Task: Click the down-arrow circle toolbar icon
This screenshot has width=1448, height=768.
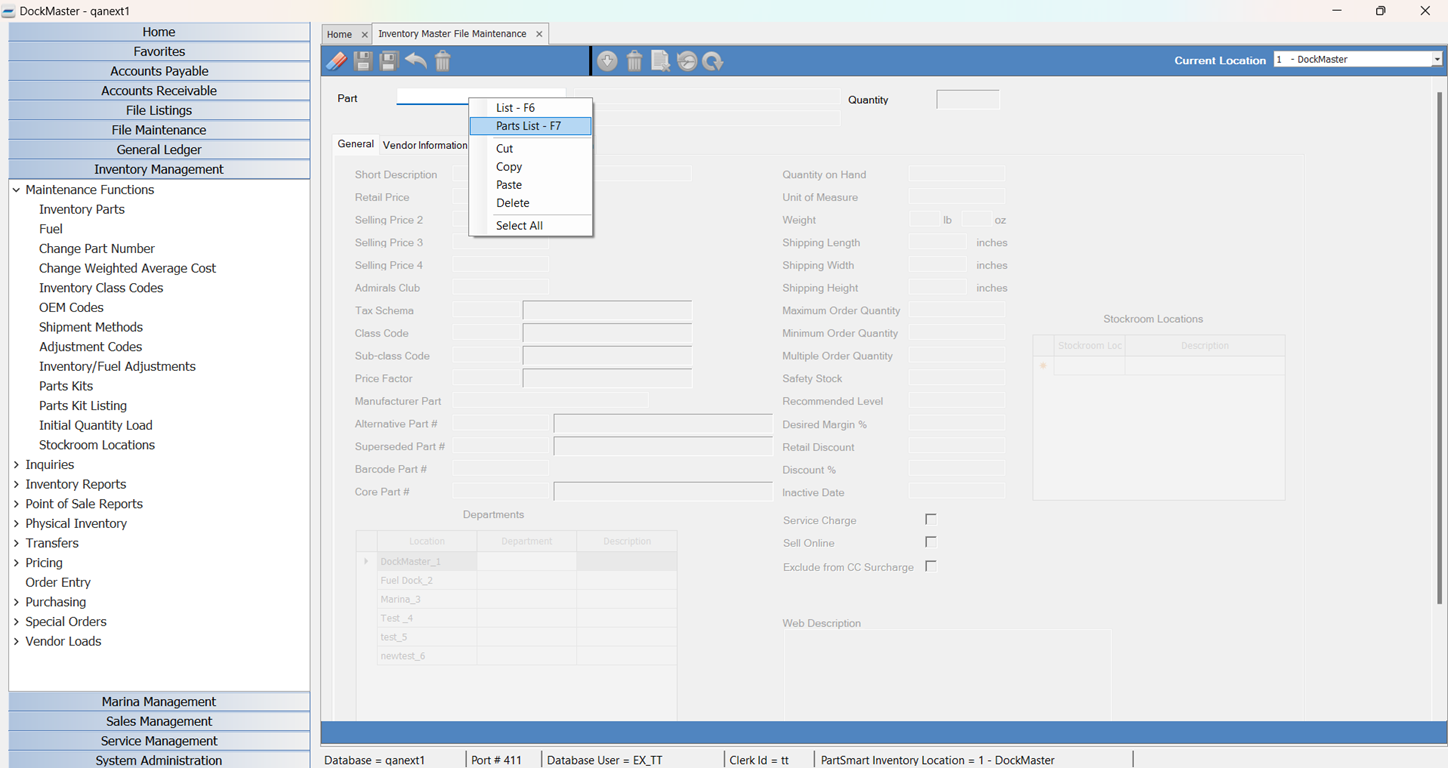Action: [607, 61]
